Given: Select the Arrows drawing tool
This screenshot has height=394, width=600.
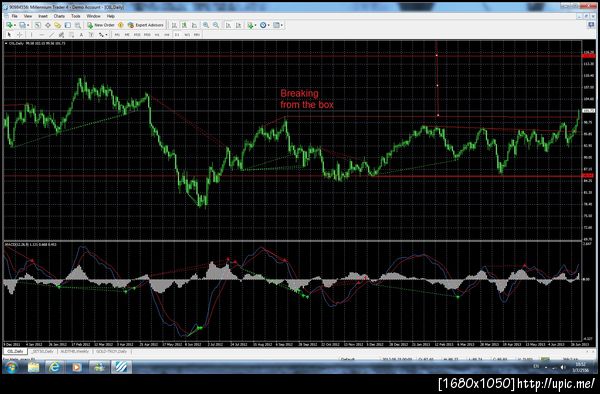Looking at the screenshot, I should coord(101,35).
